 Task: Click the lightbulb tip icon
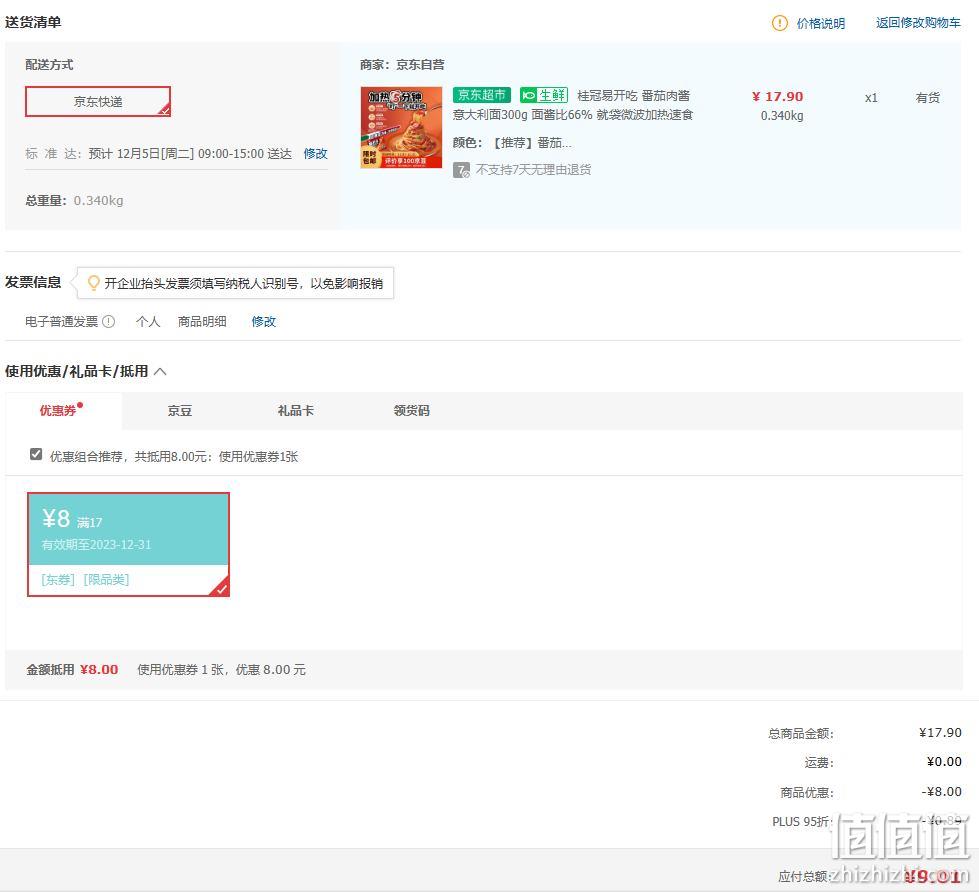pyautogui.click(x=93, y=283)
